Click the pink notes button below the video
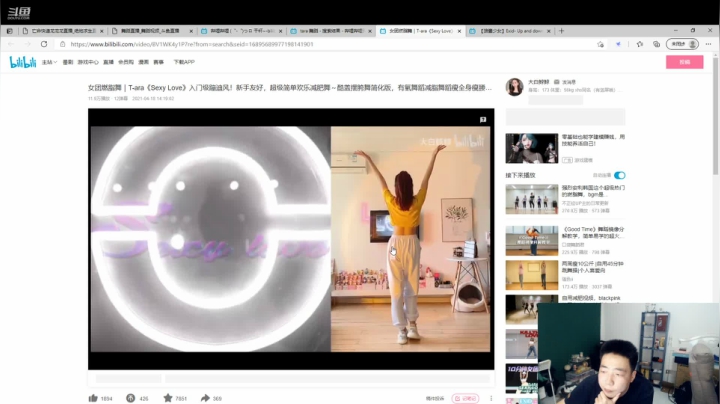The height and width of the screenshot is (404, 720). click(x=465, y=398)
